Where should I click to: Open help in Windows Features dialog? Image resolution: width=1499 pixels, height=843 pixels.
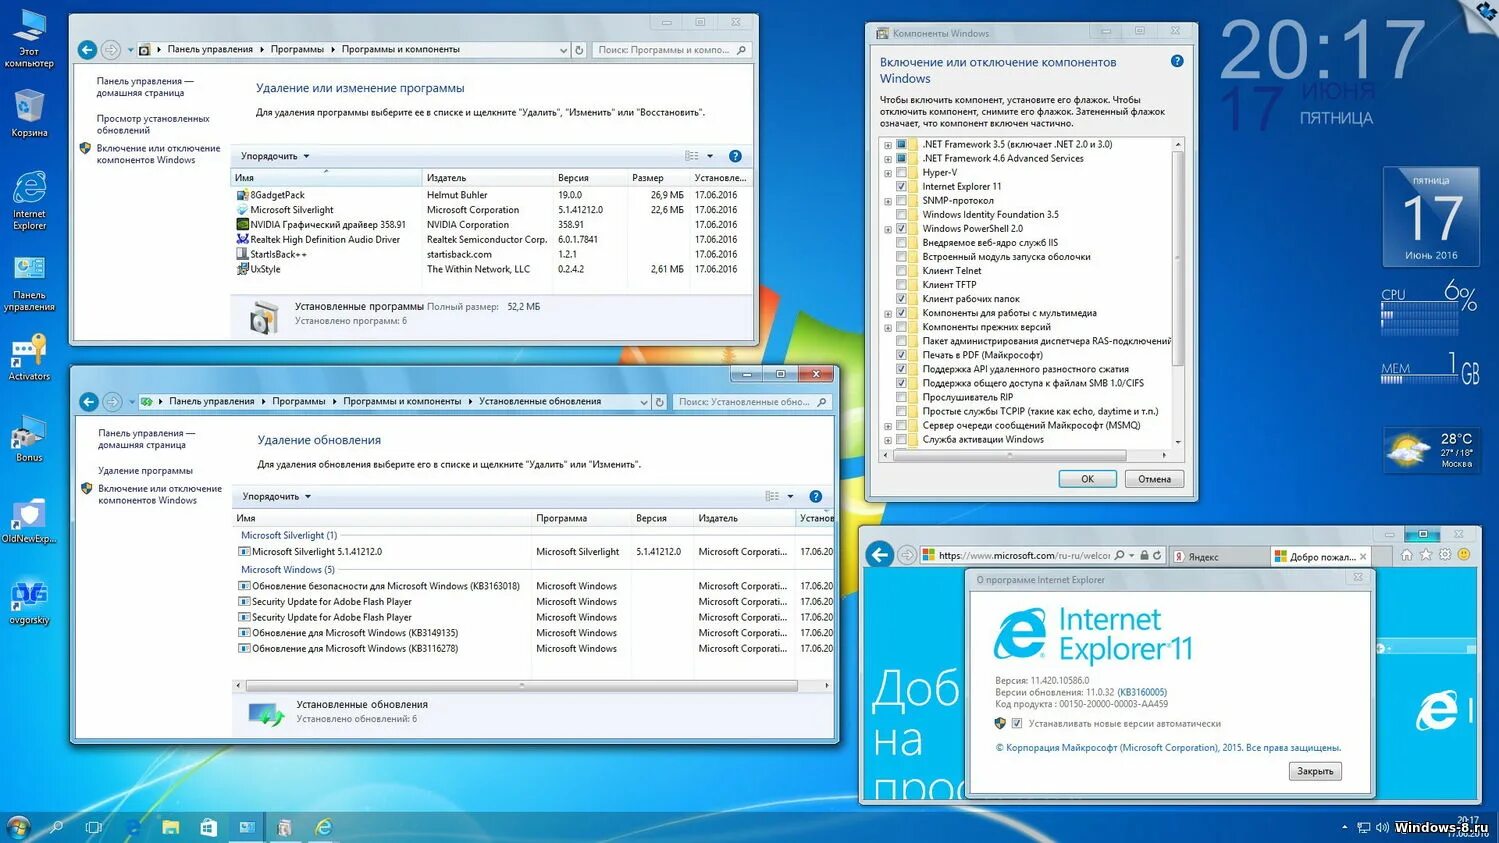pos(1177,61)
